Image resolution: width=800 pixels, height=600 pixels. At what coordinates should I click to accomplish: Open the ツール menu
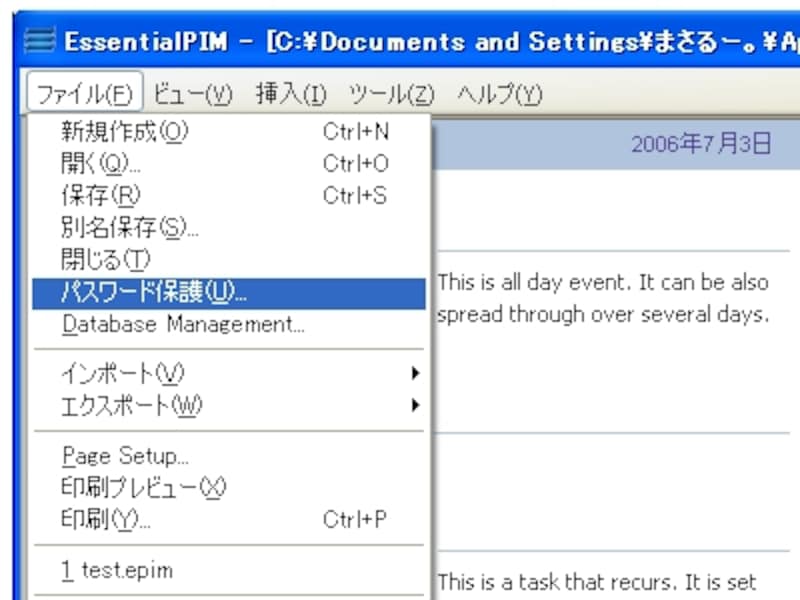[x=390, y=94]
